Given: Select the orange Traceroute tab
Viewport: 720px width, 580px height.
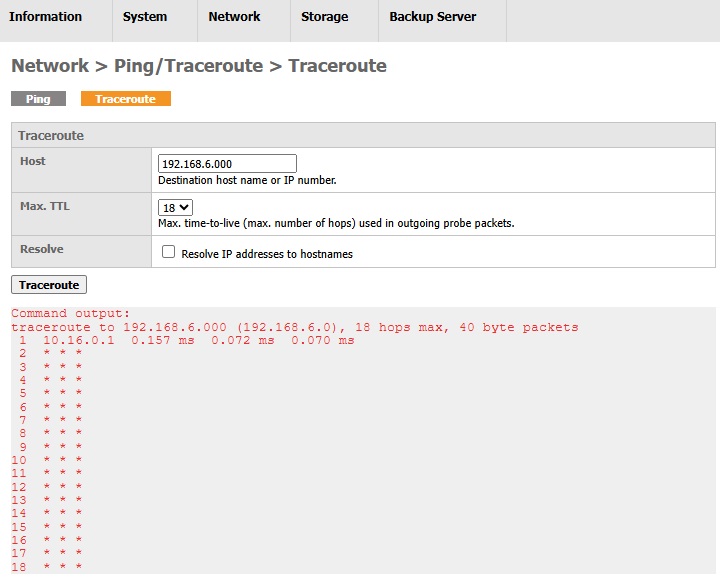Looking at the screenshot, I should pyautogui.click(x=126, y=99).
